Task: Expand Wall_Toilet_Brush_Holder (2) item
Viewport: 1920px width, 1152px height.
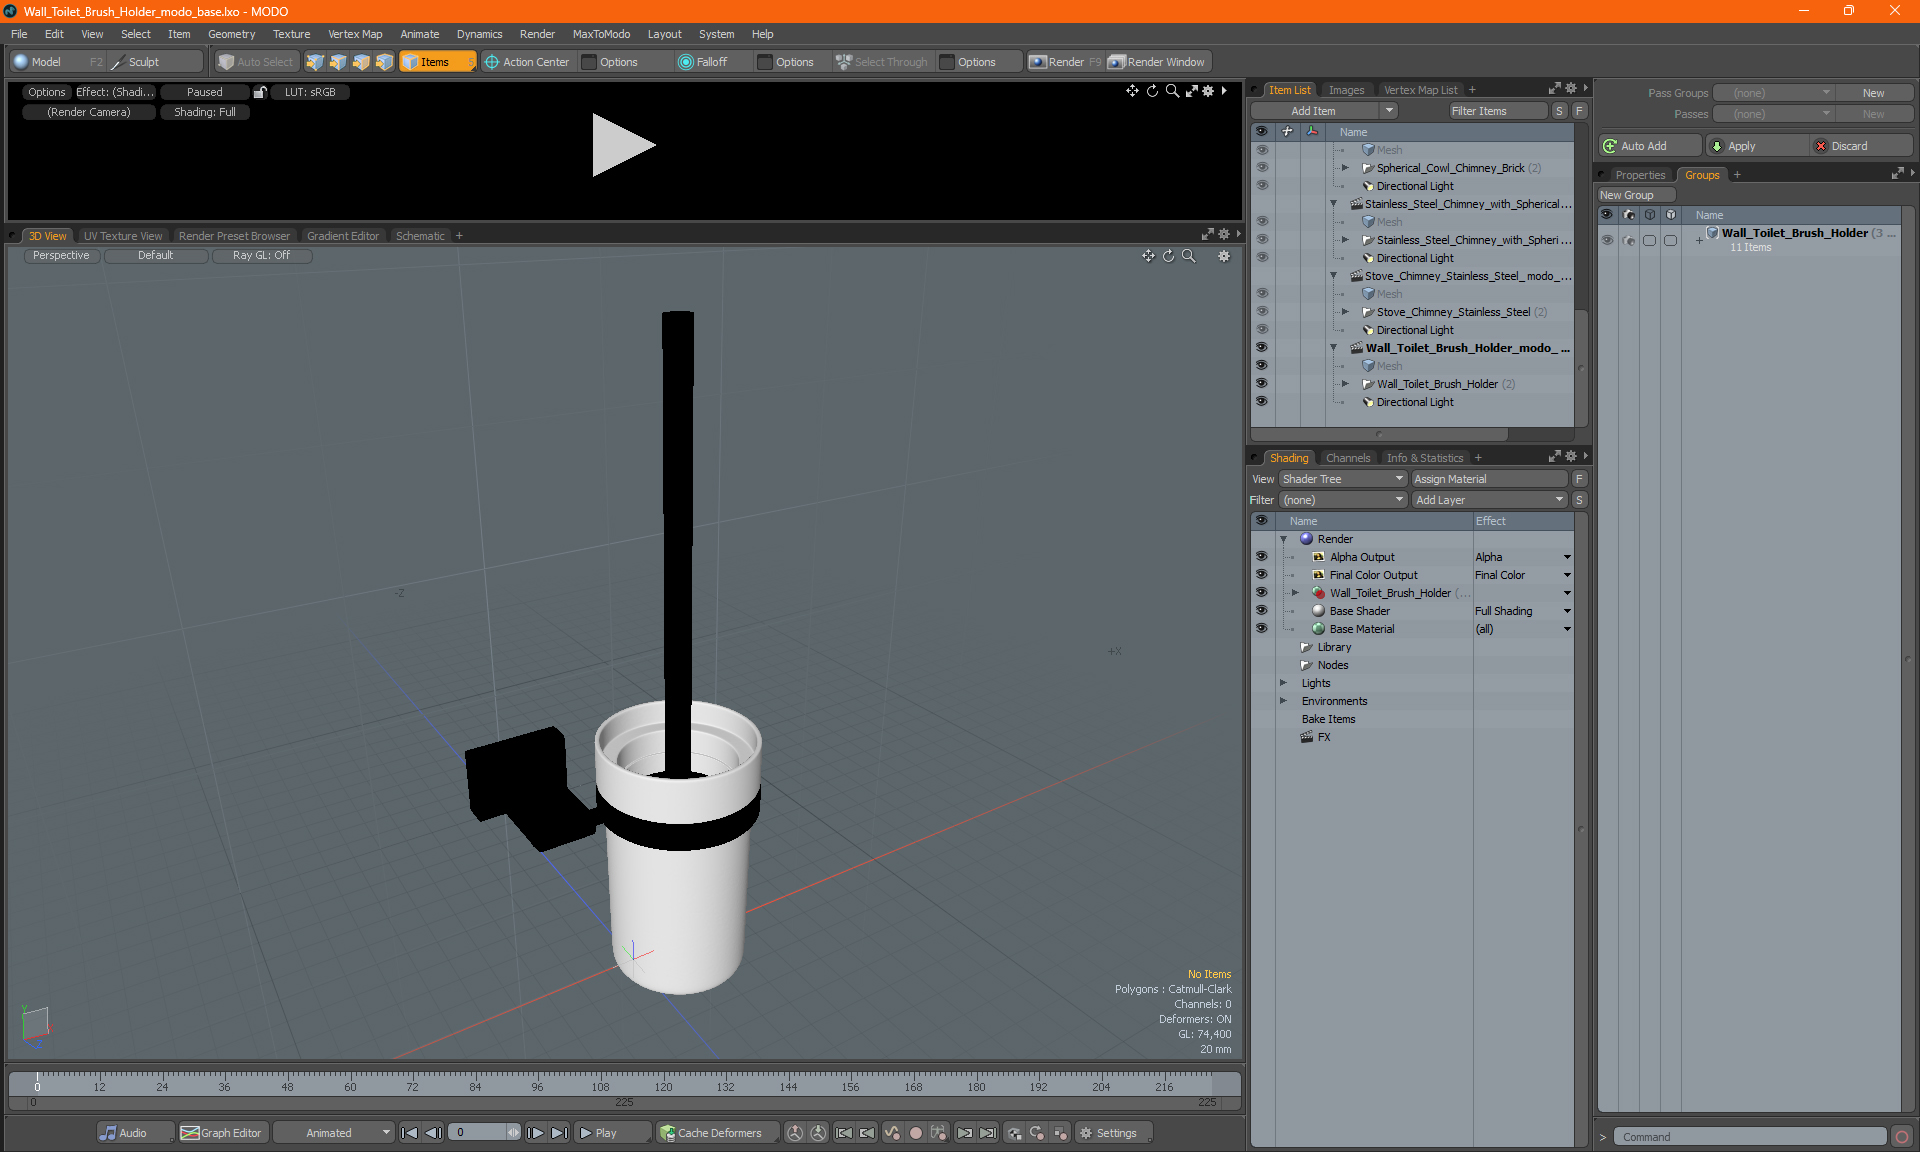Action: 1345,384
